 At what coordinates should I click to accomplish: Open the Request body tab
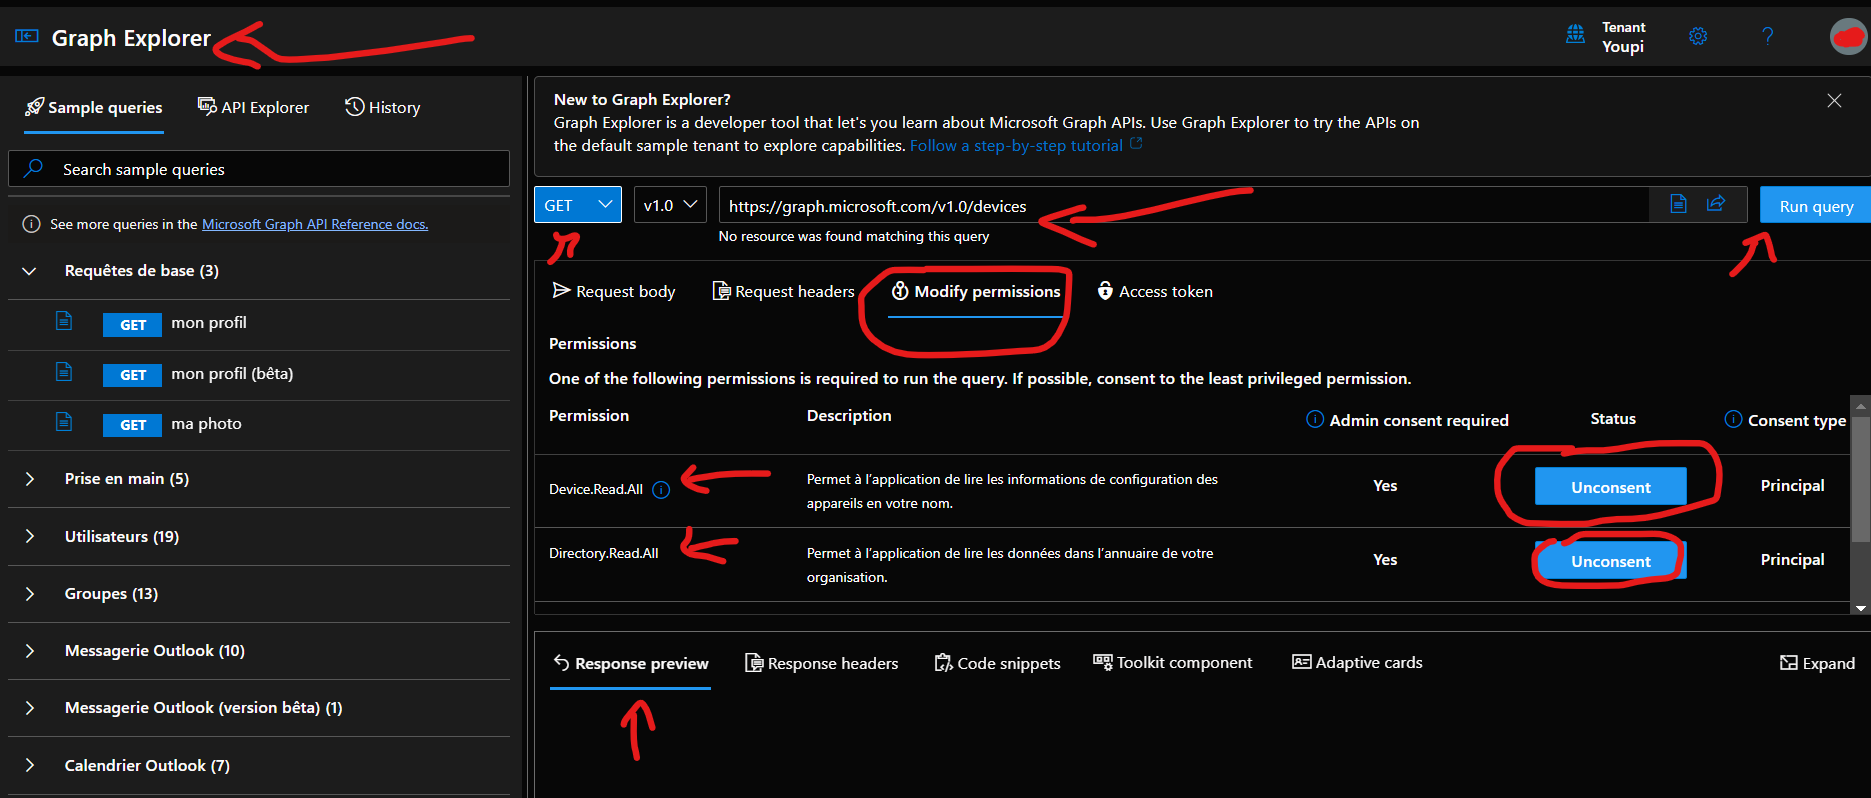[x=614, y=291]
